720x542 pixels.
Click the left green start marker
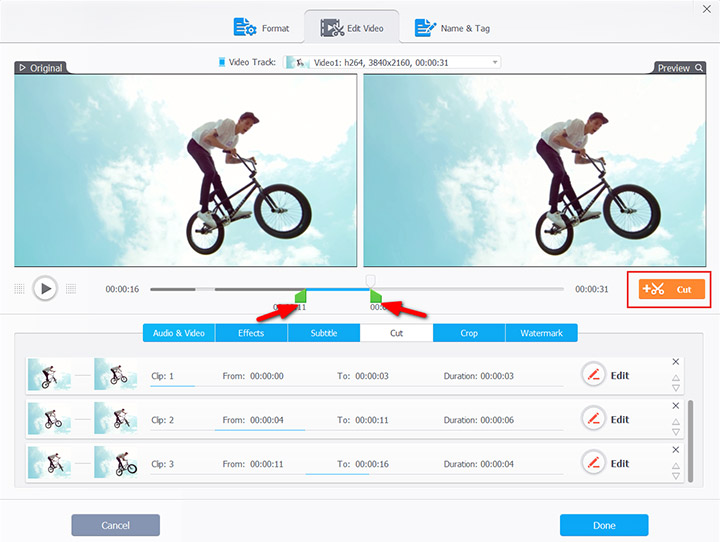point(301,296)
